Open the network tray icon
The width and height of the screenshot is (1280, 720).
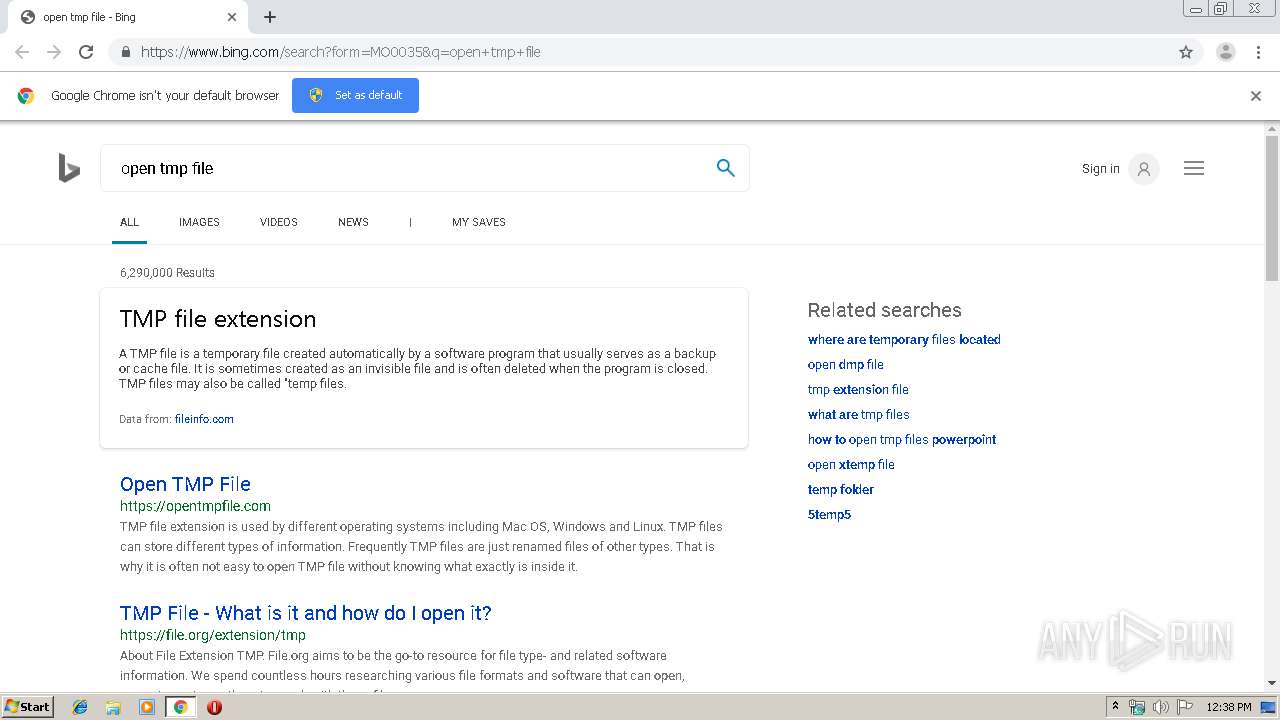tap(1137, 707)
